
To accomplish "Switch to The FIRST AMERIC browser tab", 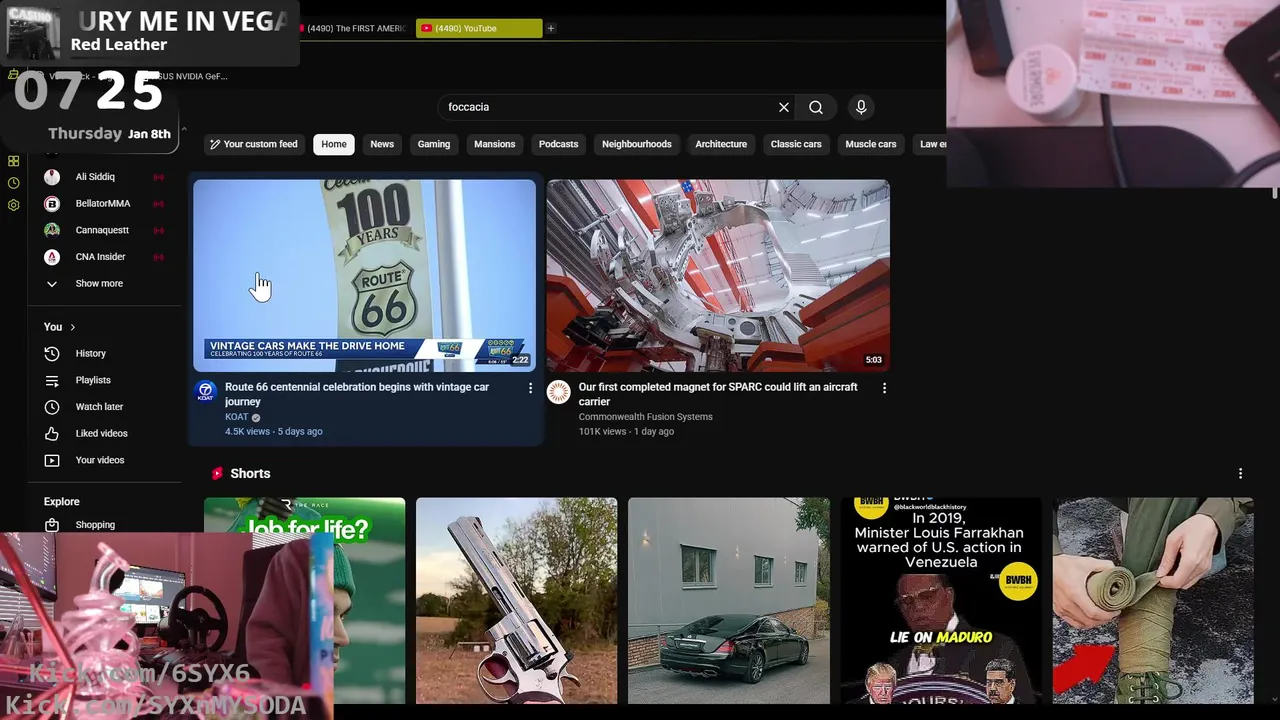I will [355, 28].
